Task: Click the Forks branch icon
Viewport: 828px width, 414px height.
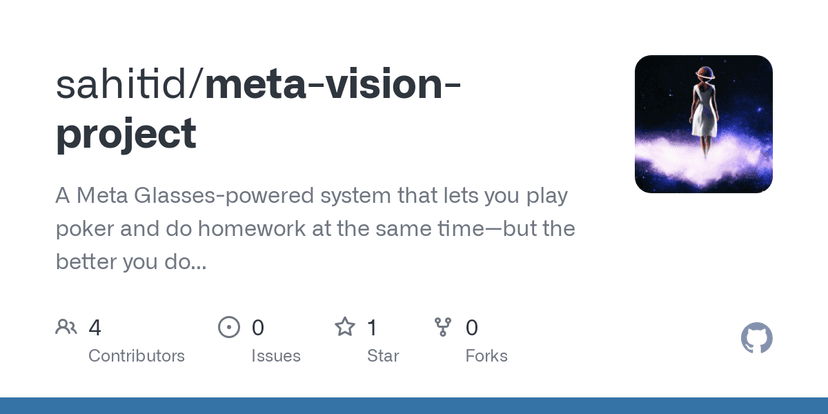Action: 443,327
